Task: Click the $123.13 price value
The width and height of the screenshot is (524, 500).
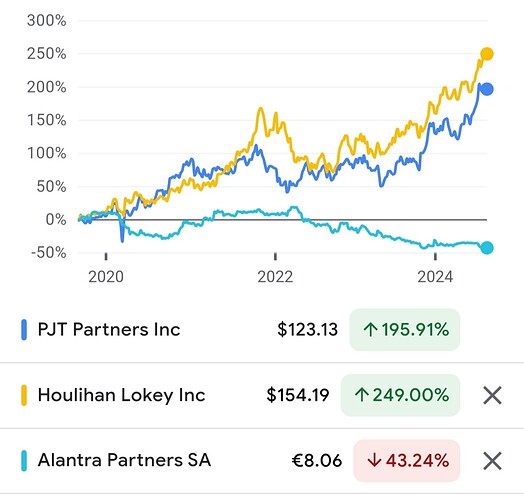Action: click(307, 330)
